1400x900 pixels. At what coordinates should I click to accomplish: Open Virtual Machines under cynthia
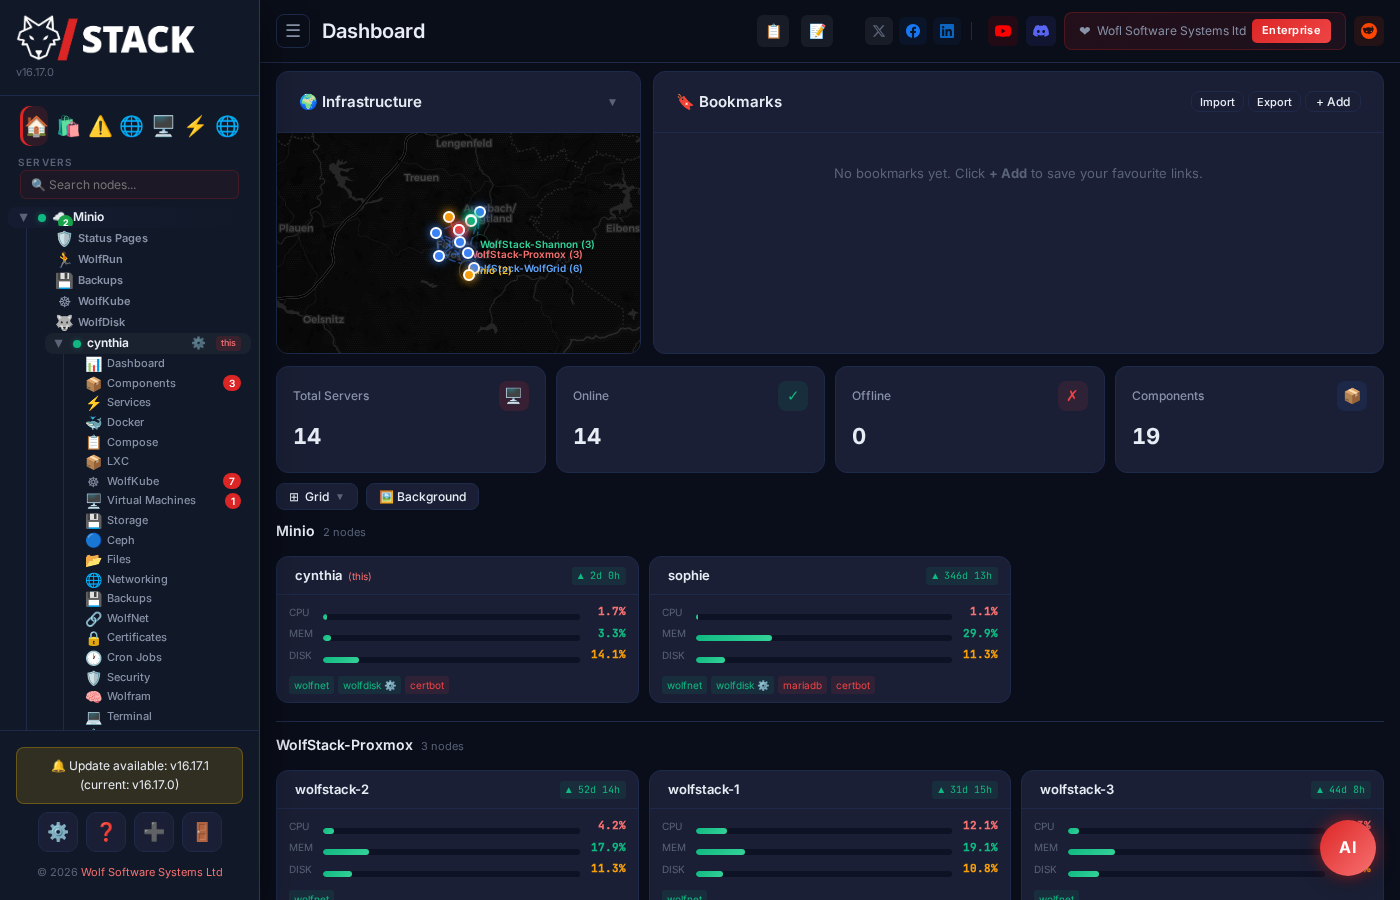coord(151,501)
